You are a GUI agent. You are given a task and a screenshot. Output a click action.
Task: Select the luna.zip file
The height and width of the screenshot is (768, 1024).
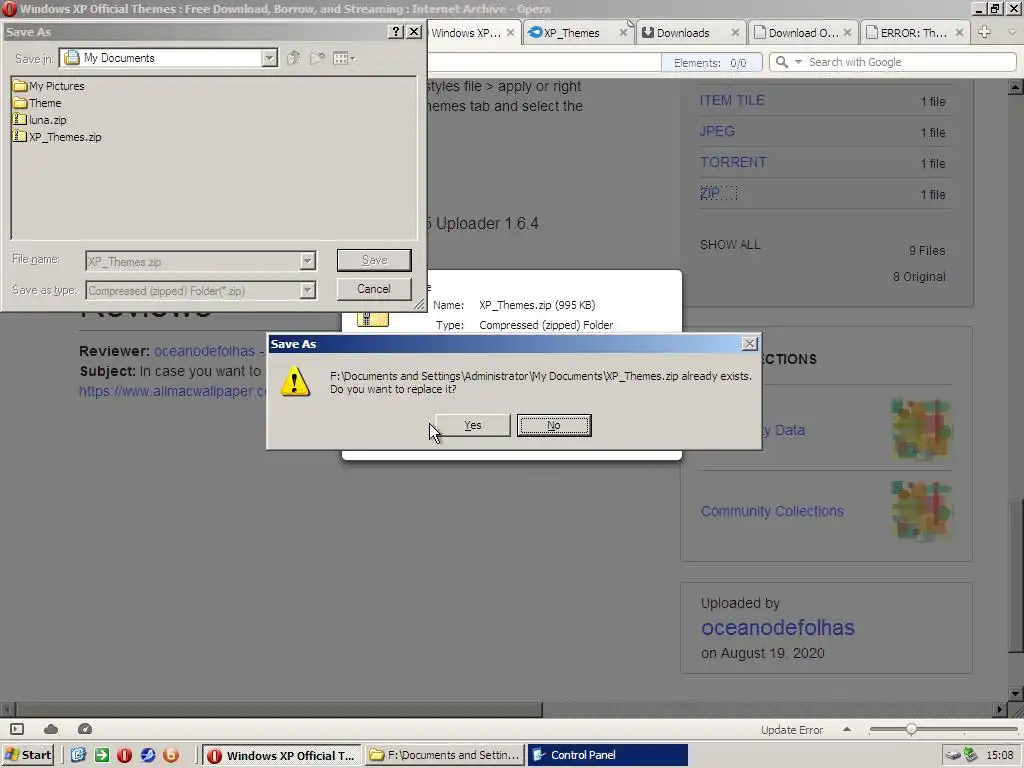(x=40, y=120)
